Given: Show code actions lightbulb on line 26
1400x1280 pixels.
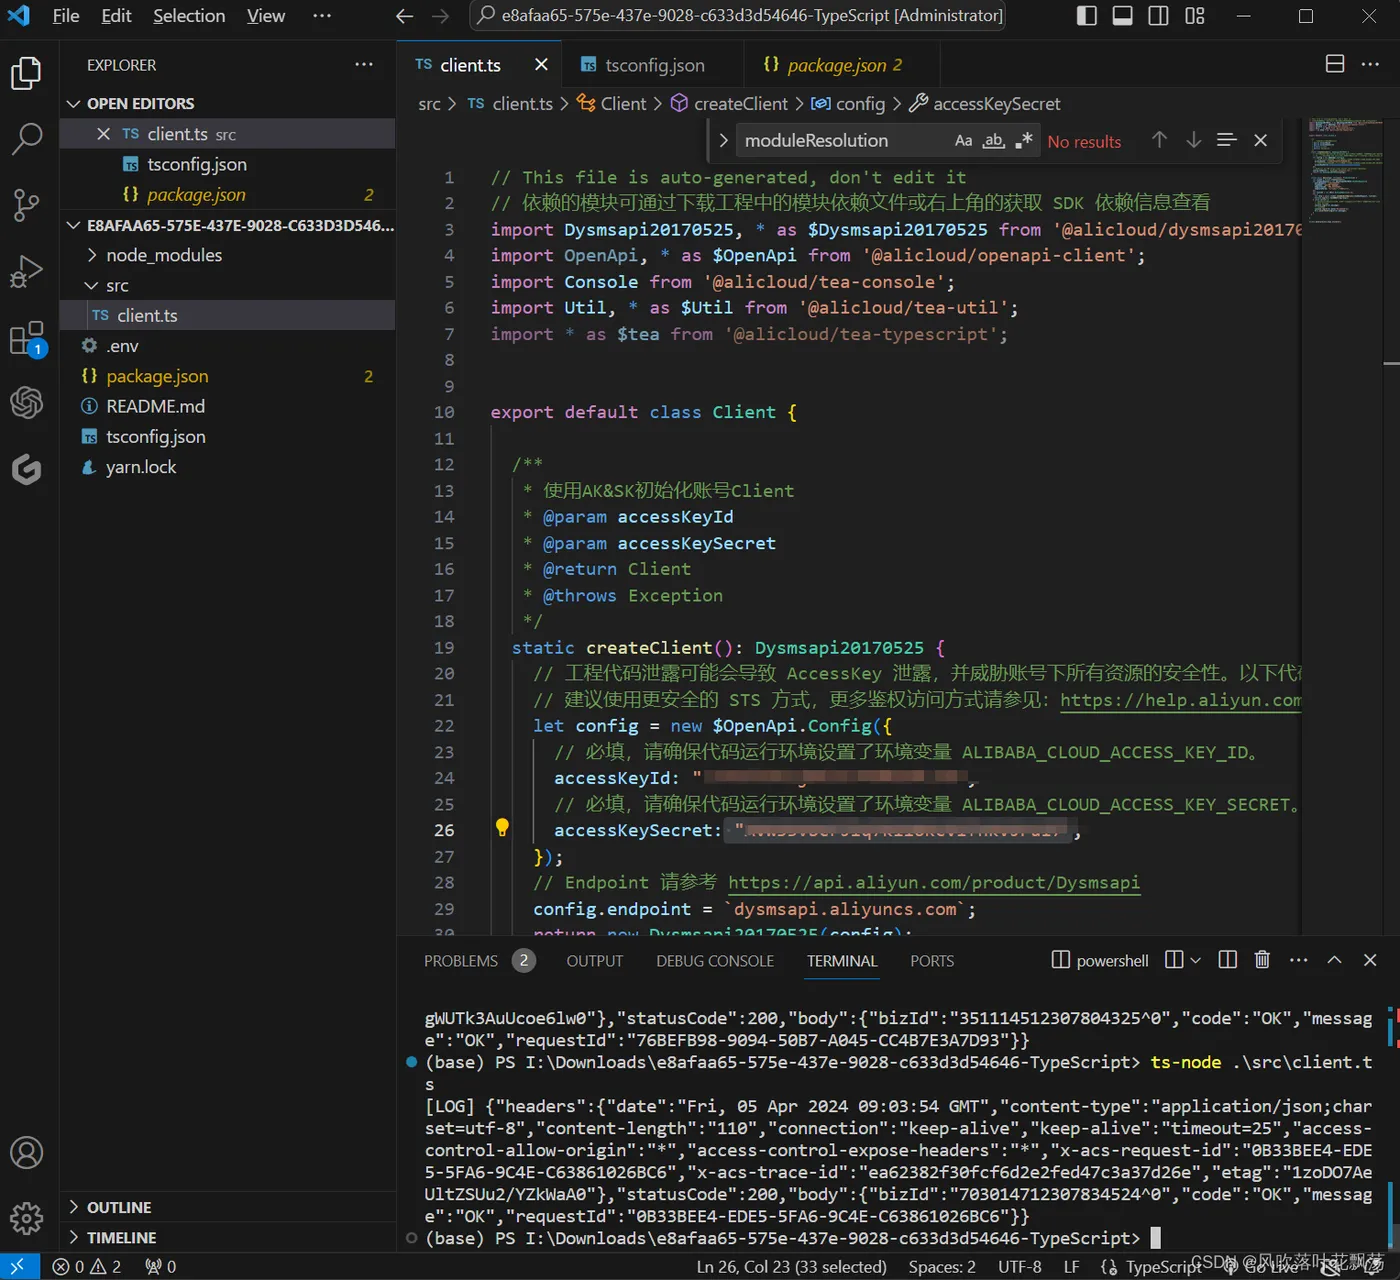Looking at the screenshot, I should [502, 828].
